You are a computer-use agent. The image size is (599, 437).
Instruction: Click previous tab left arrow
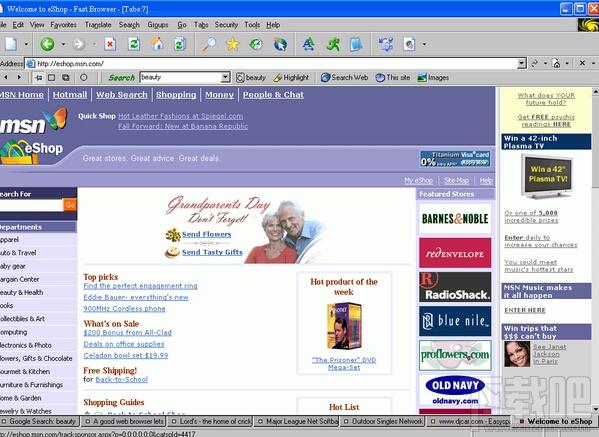coord(6,78)
